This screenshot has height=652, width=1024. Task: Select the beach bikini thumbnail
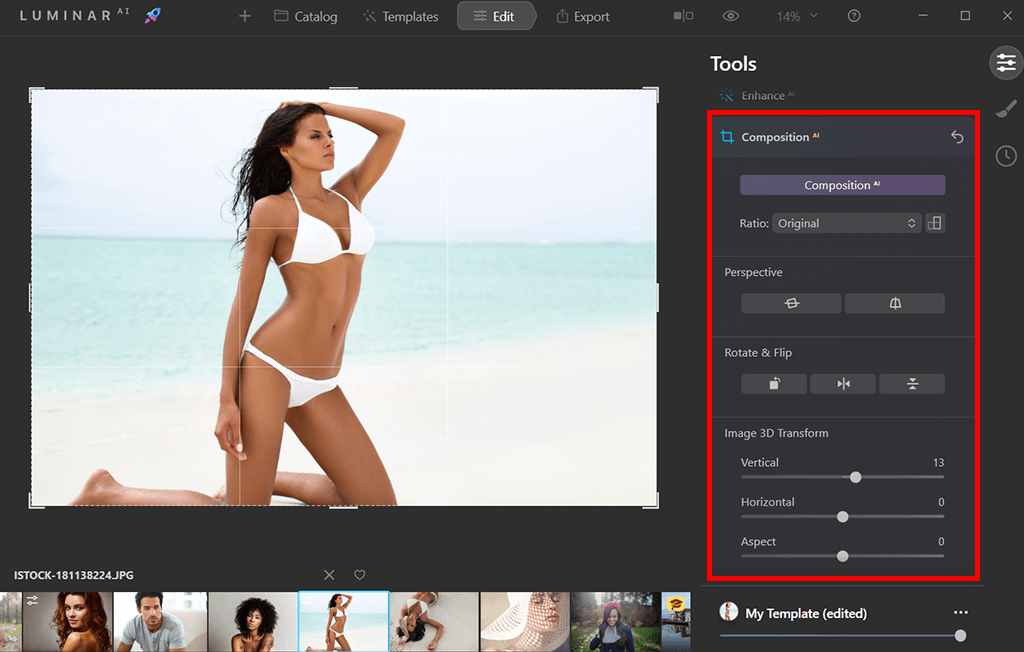pyautogui.click(x=344, y=622)
